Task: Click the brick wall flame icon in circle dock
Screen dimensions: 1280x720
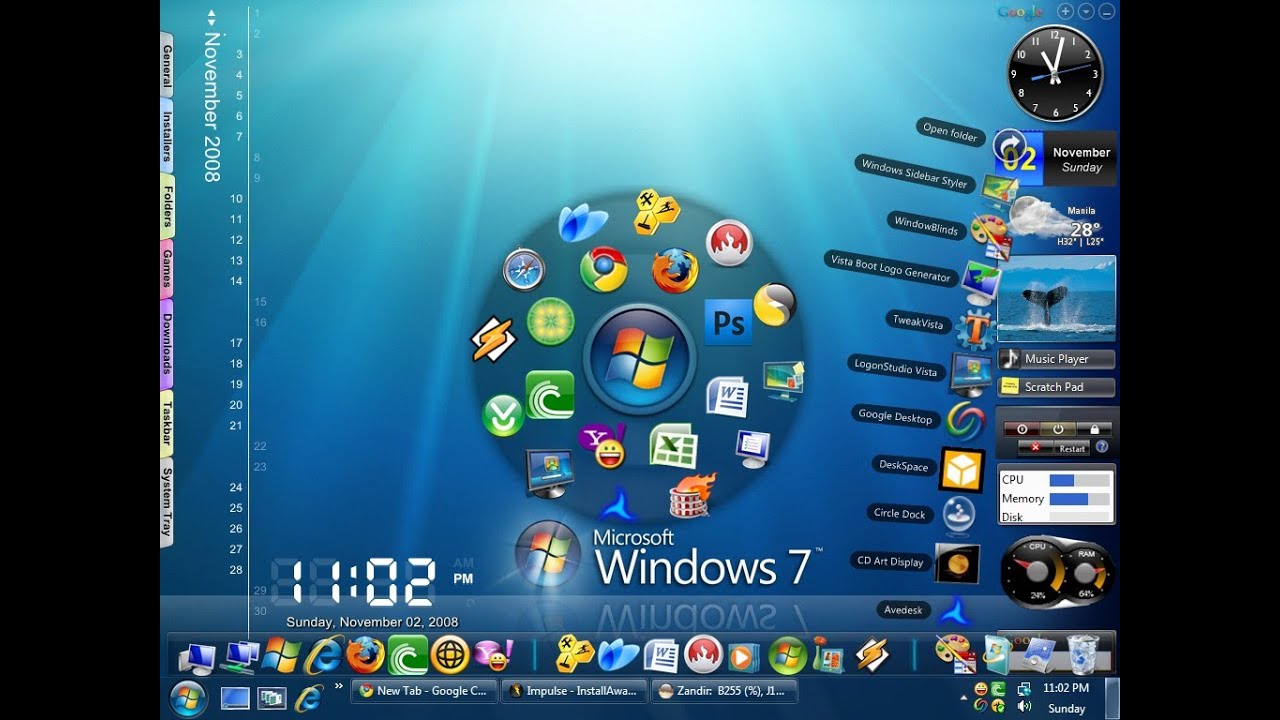Action: pyautogui.click(x=692, y=494)
